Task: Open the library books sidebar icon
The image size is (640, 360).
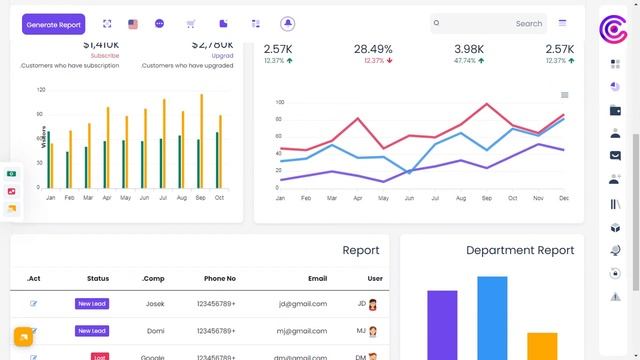Action: click(x=615, y=204)
